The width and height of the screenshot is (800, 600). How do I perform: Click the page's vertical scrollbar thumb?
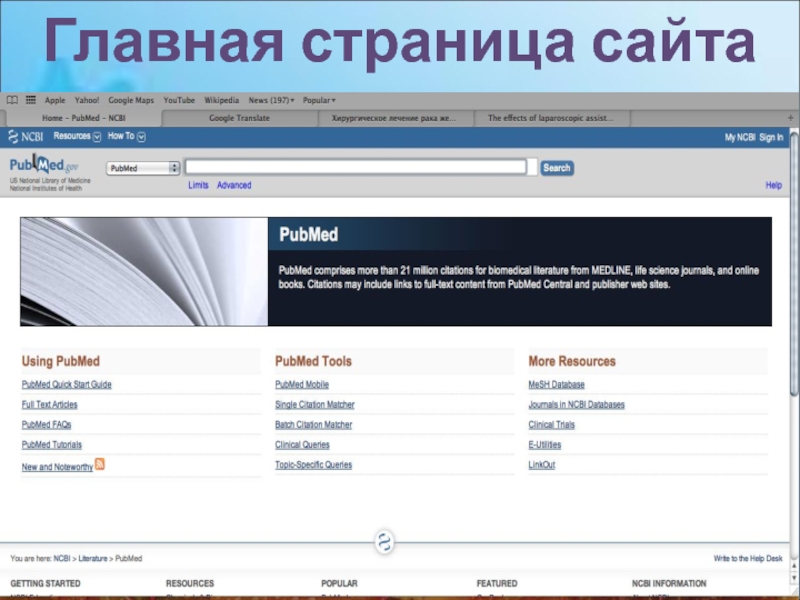[794, 265]
